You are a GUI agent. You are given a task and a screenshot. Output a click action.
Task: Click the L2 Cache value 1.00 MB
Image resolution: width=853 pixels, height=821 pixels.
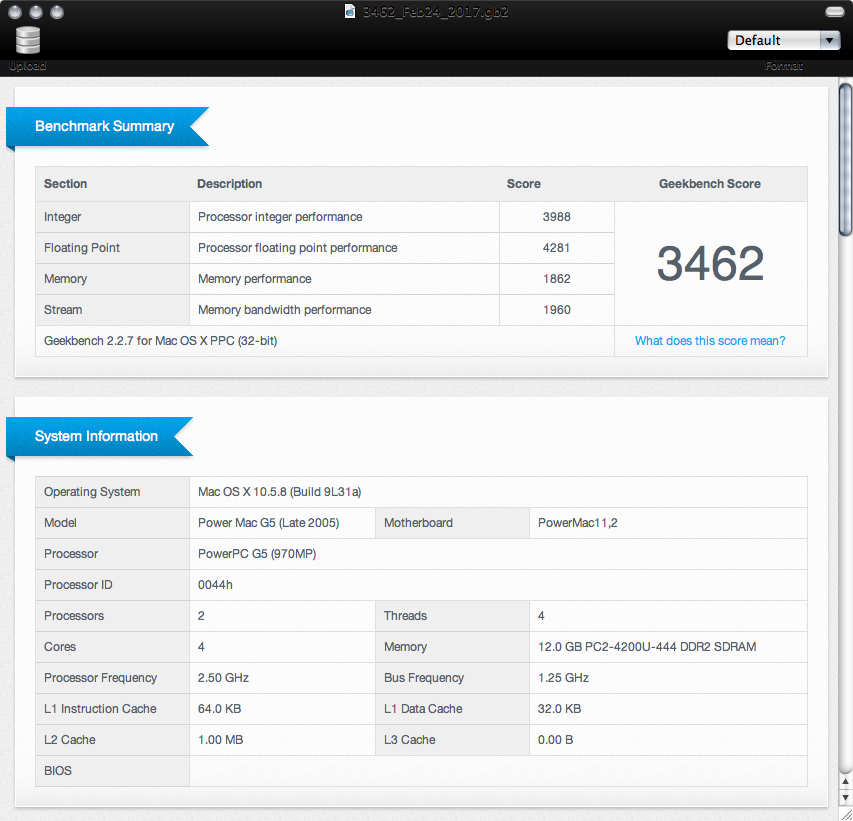coord(221,740)
